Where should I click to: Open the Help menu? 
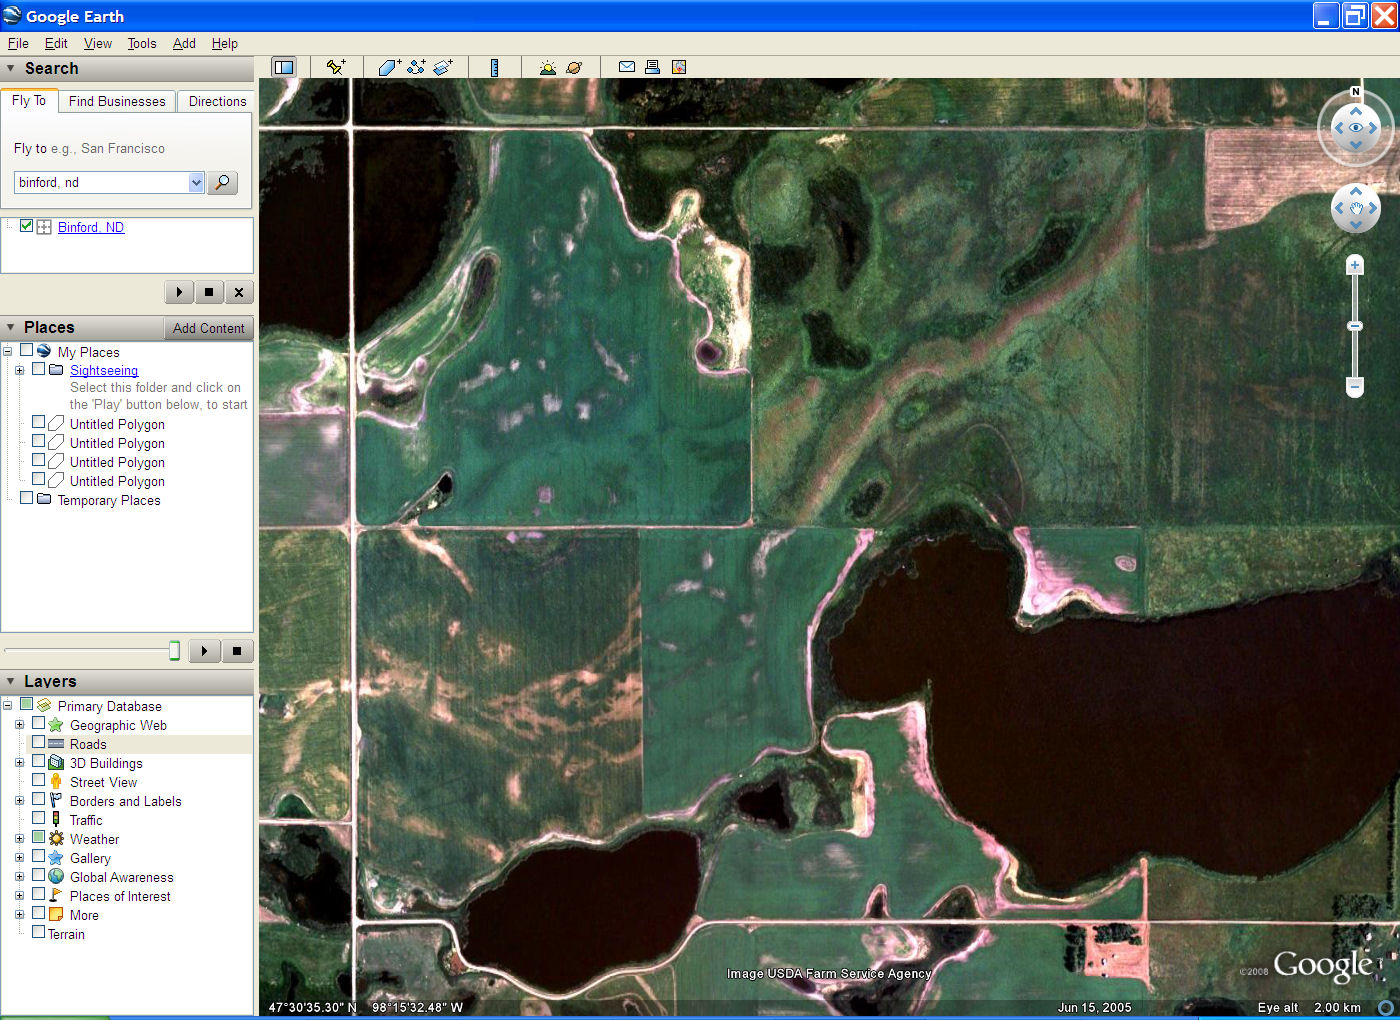[225, 43]
